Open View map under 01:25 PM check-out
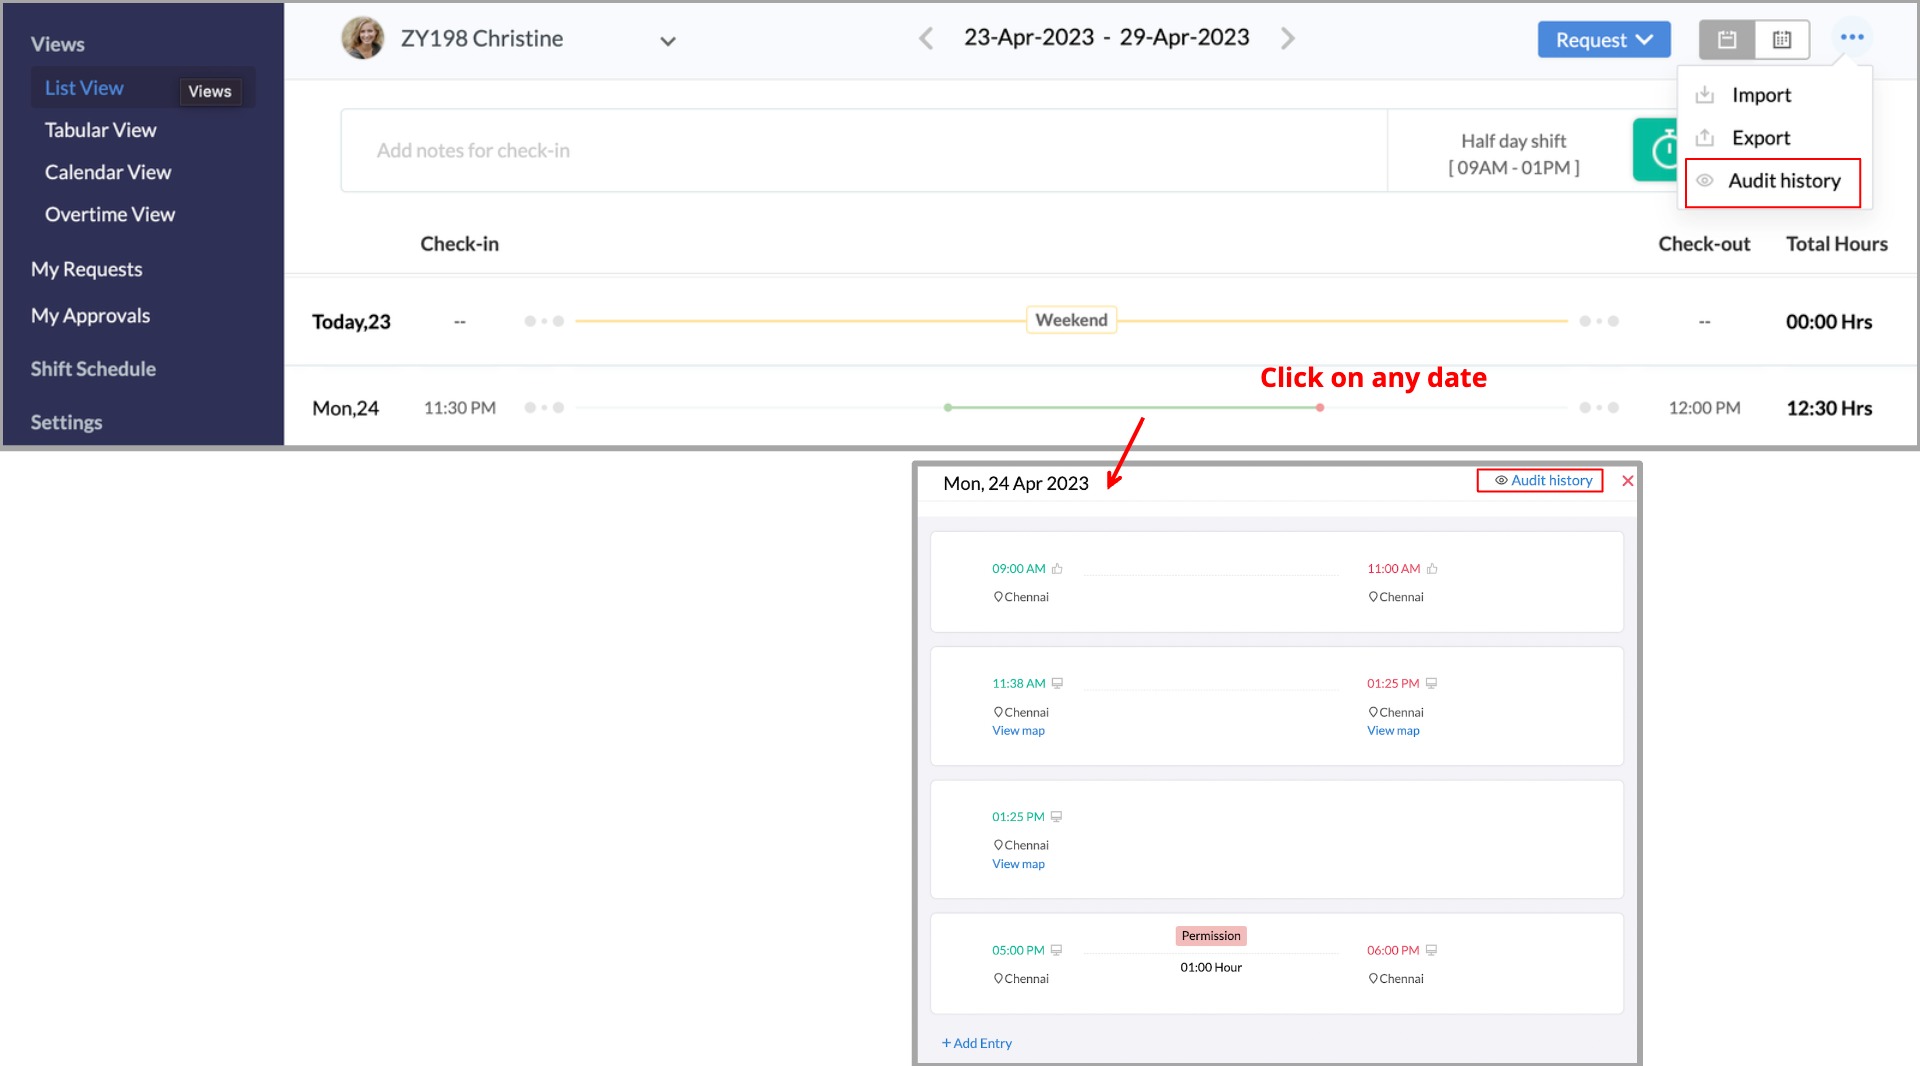 click(1393, 731)
